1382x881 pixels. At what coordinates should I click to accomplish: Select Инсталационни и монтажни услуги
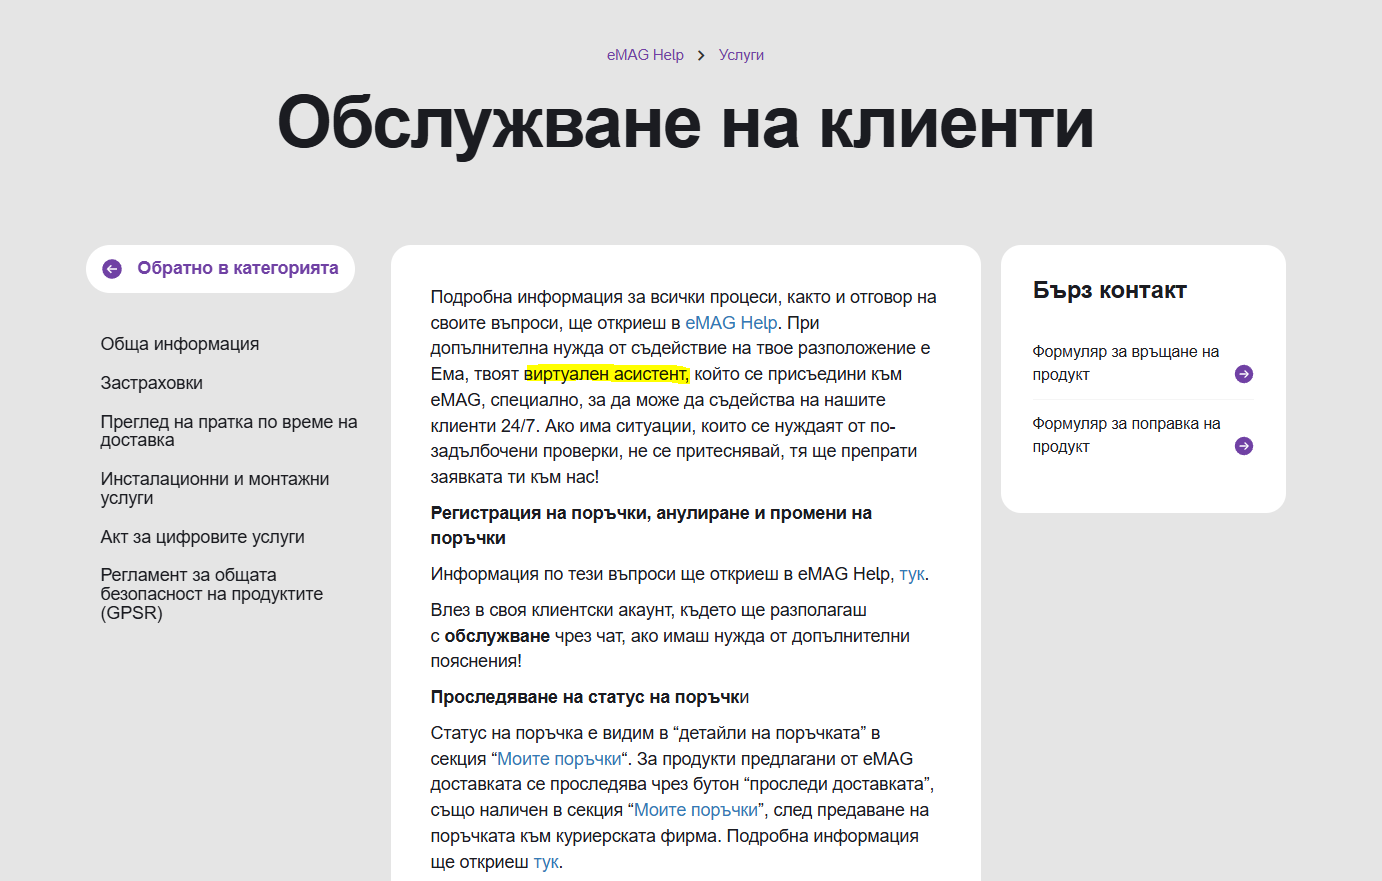click(214, 488)
